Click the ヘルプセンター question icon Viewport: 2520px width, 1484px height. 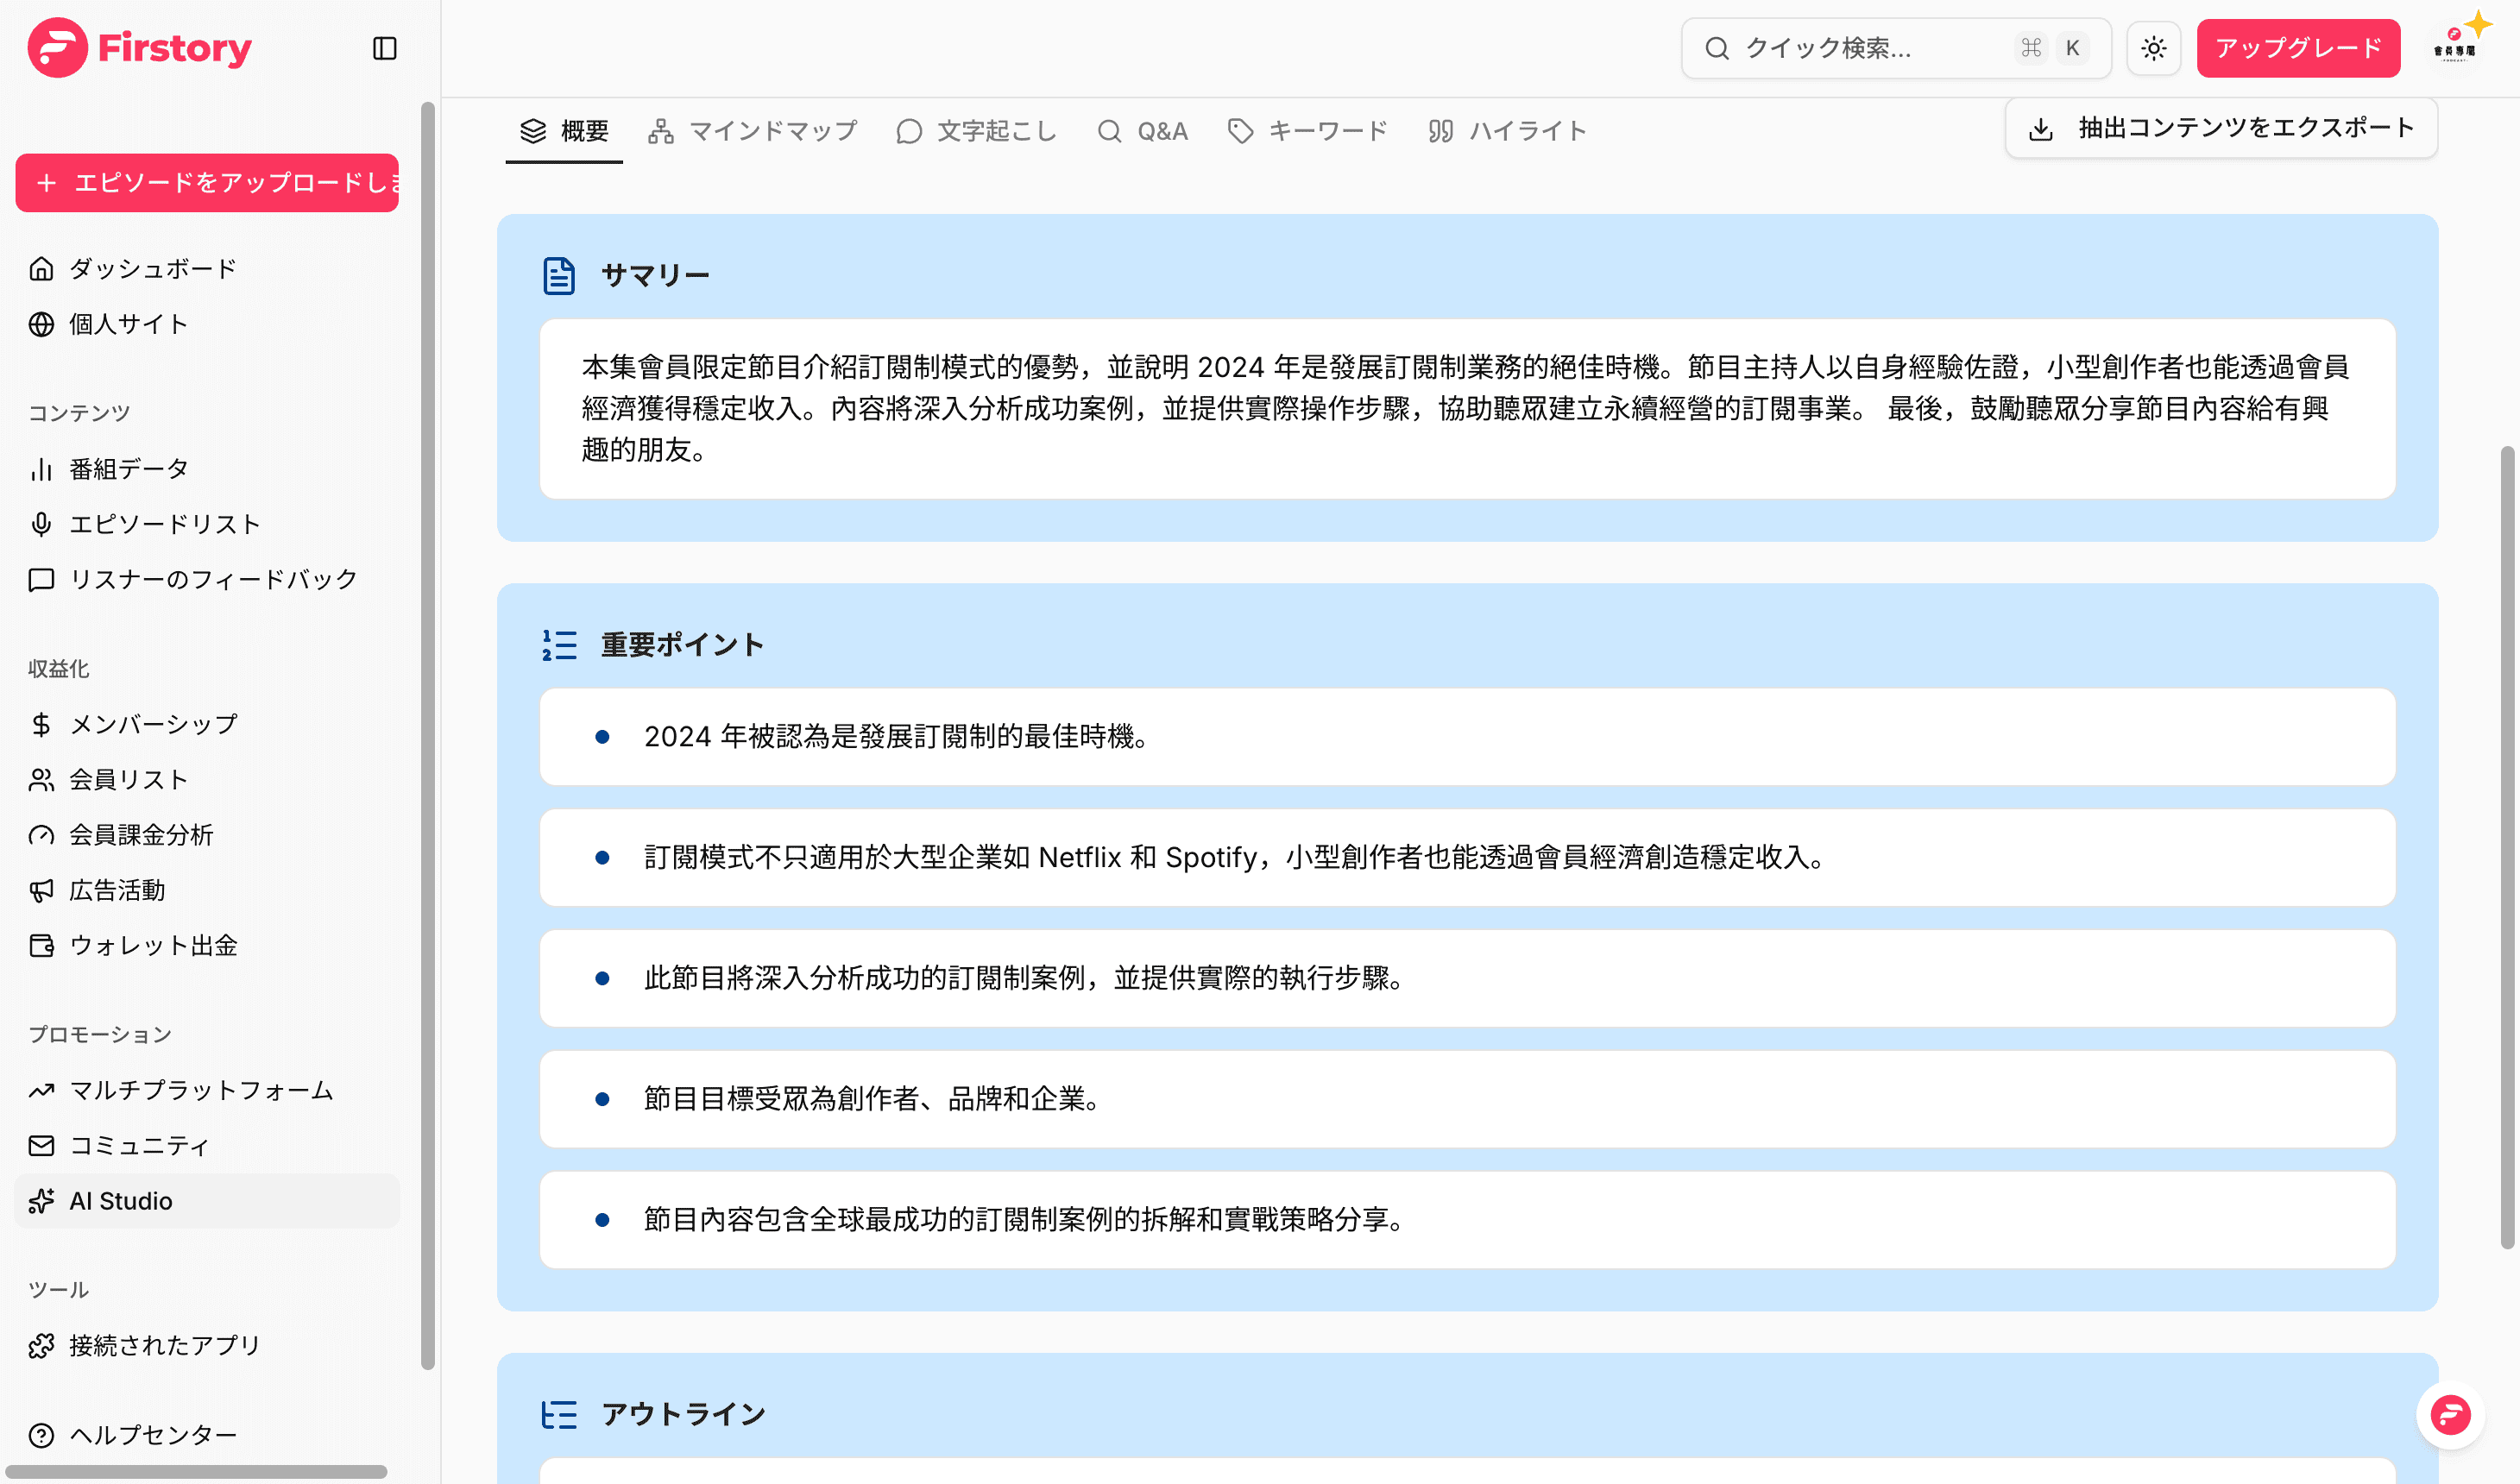[x=41, y=1436]
